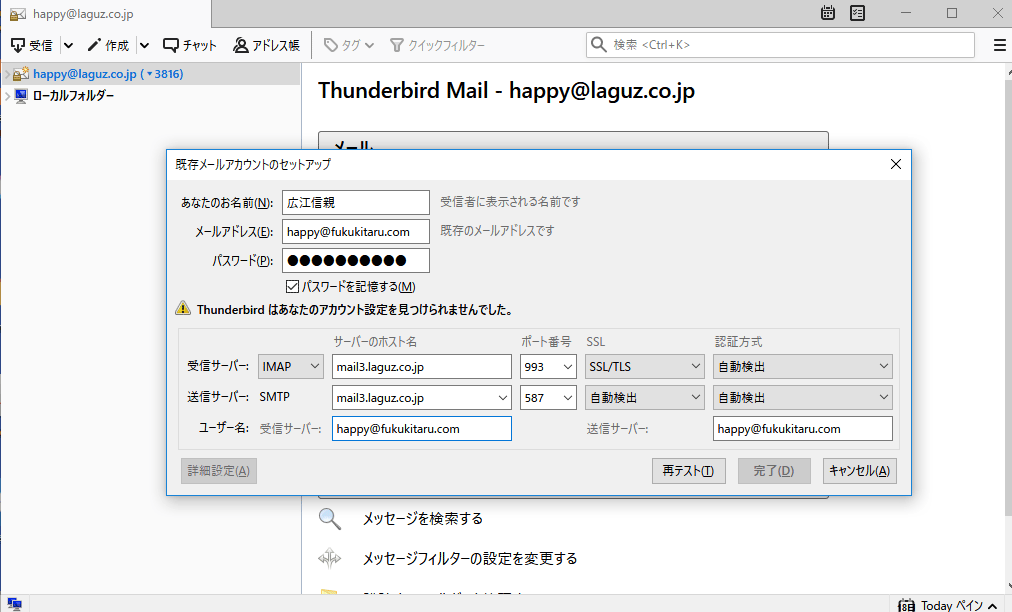The height and width of the screenshot is (612, 1012).
Task: Click the キャンセル(A) button
Action: (x=860, y=471)
